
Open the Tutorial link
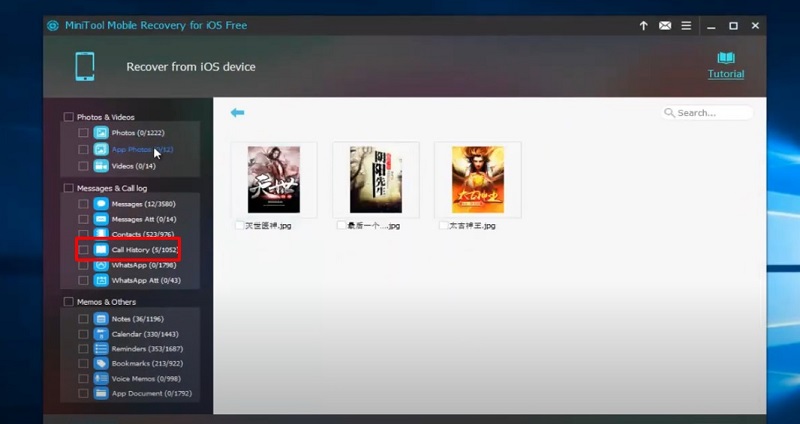coord(726,74)
